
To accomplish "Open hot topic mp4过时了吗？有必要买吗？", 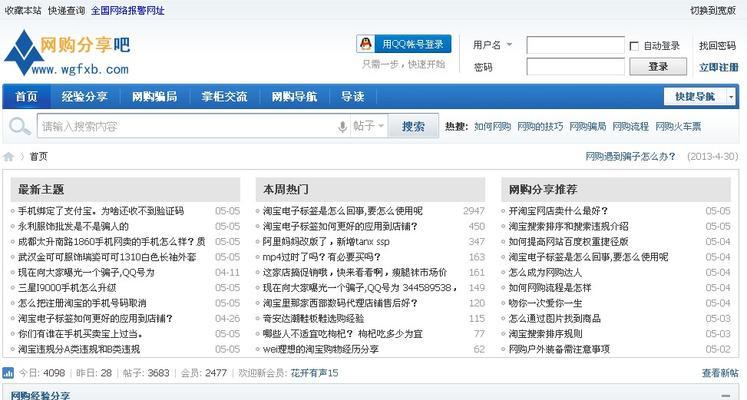I will click(322, 257).
